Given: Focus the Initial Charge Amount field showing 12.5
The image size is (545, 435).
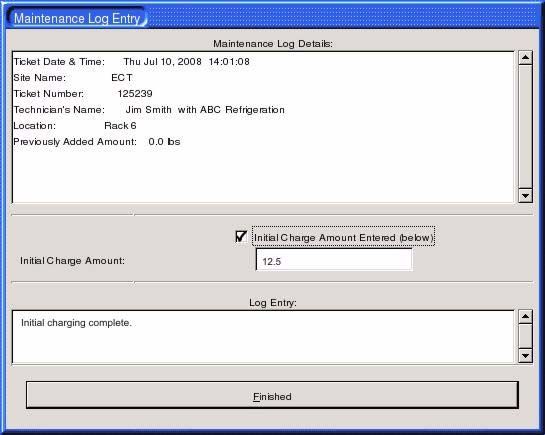Looking at the screenshot, I should (x=334, y=260).
